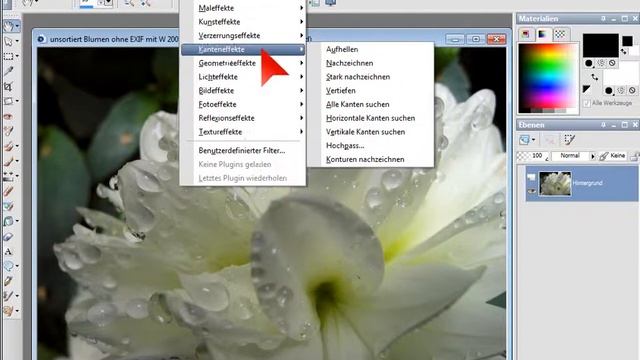Expand the Selection tool flyout arrow
Viewport: 640px width, 360px height.
tap(17, 56)
